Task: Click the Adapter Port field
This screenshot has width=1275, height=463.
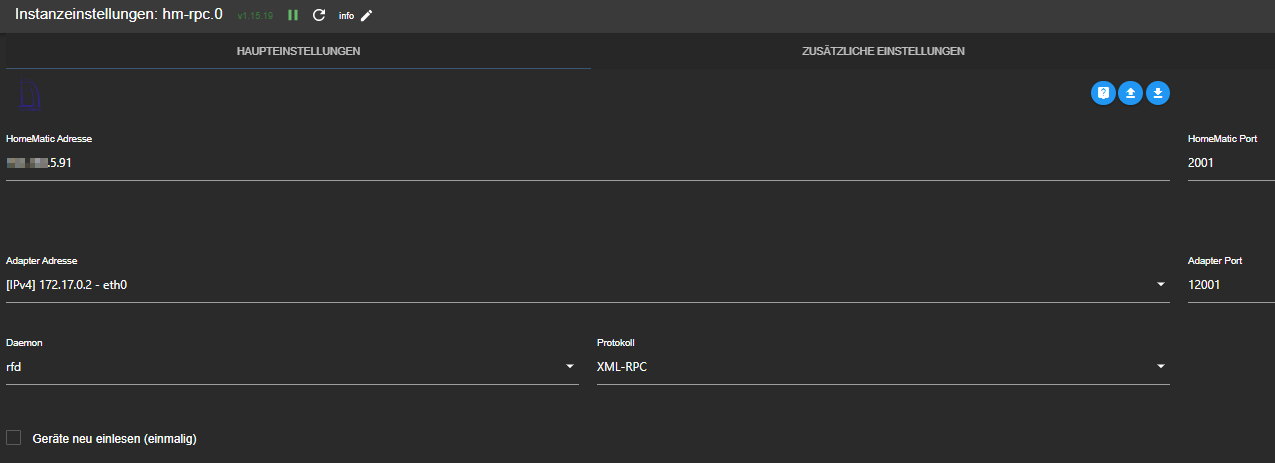Action: point(1230,285)
